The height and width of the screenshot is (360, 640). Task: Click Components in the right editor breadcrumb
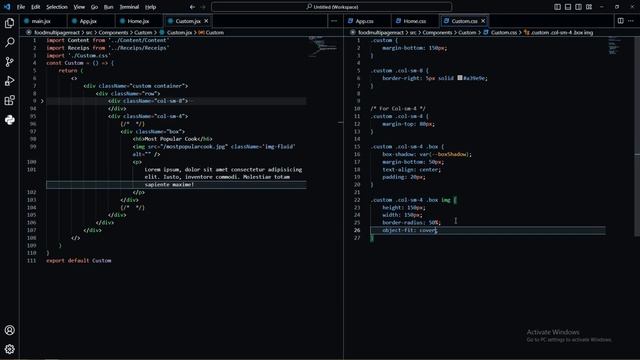click(x=437, y=32)
